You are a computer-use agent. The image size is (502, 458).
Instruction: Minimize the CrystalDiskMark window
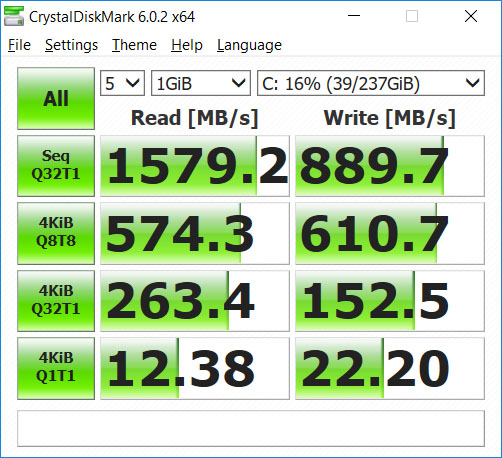tap(354, 16)
